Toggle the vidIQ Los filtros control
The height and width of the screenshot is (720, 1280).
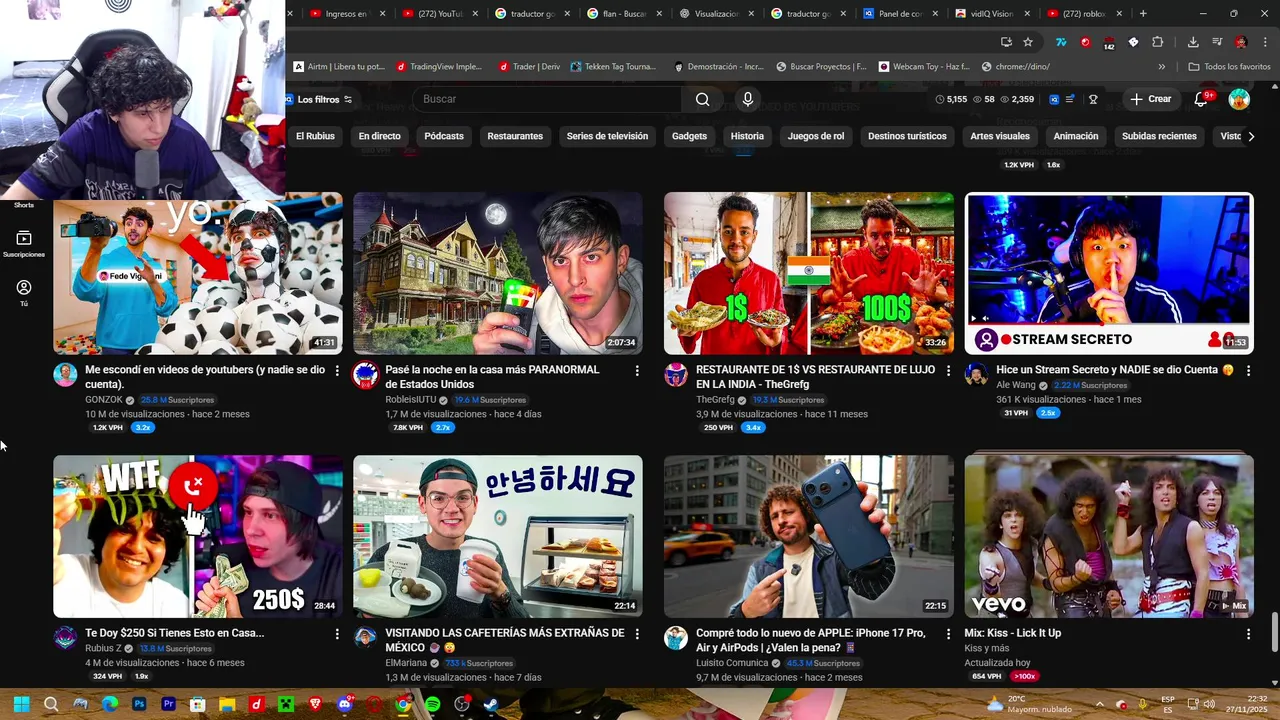pos(319,99)
